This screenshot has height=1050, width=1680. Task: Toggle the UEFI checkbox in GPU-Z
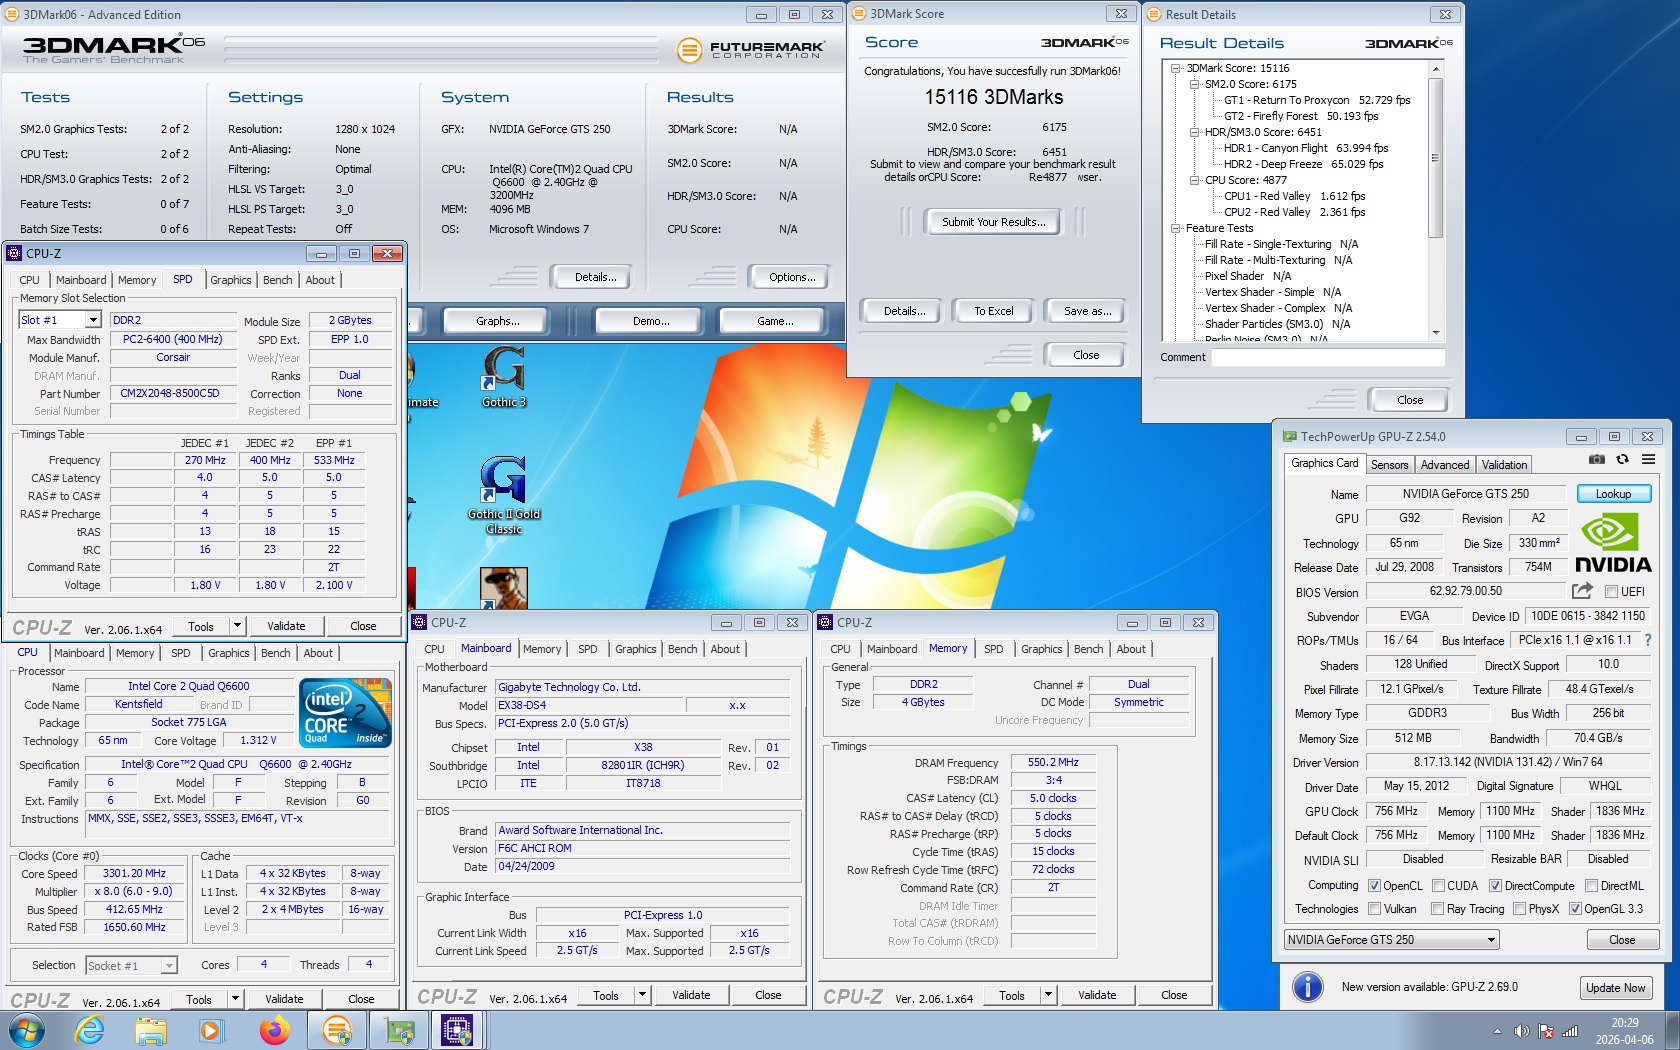[x=1611, y=592]
